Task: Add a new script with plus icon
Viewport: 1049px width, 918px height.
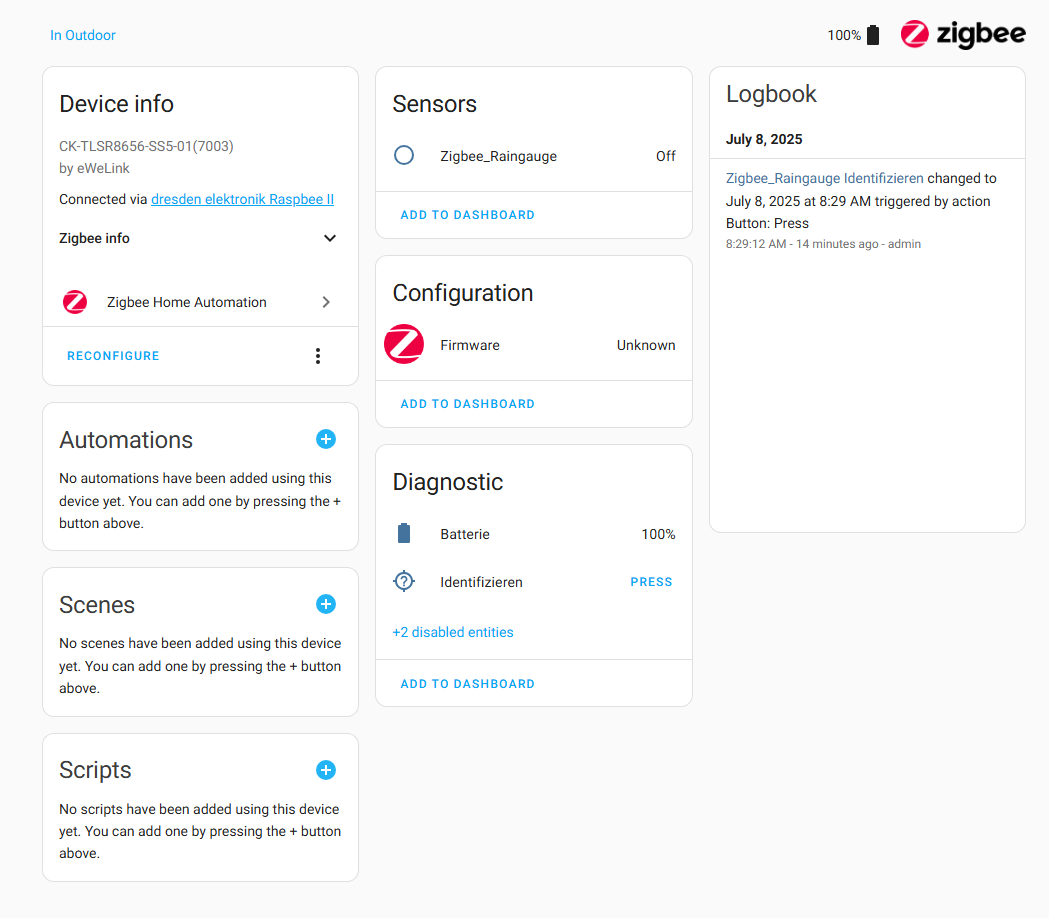Action: 326,770
